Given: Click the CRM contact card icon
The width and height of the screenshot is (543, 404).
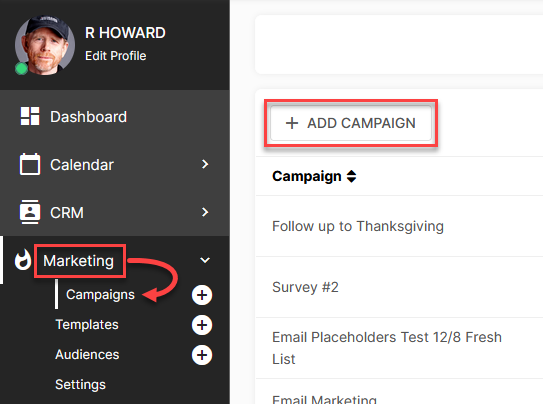Looking at the screenshot, I should pos(30,212).
